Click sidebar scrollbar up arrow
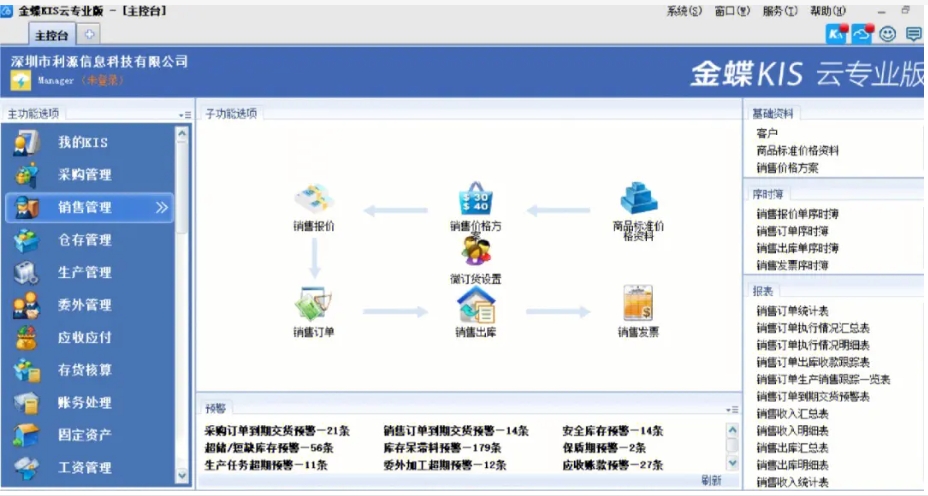 pos(182,134)
